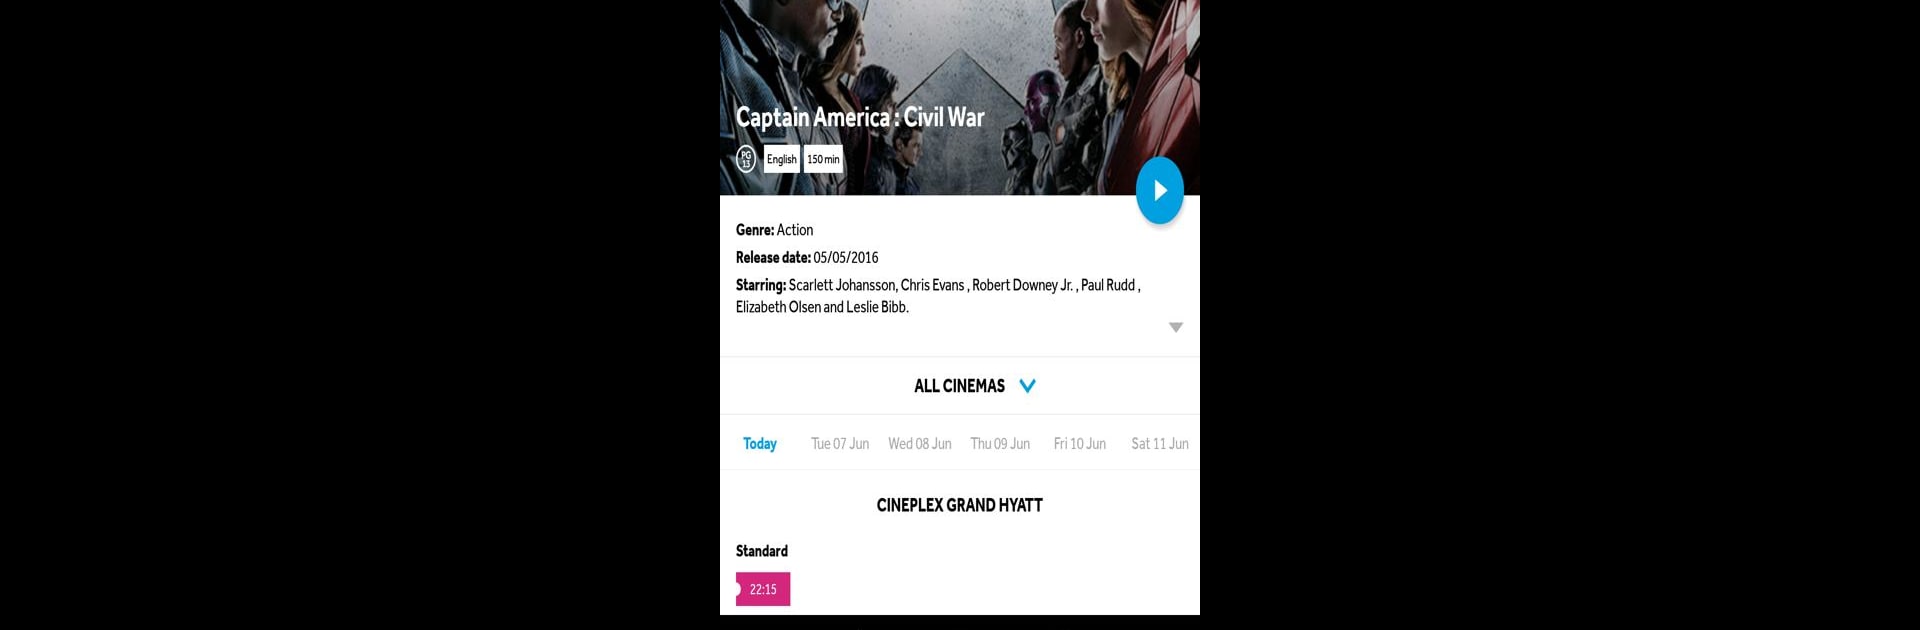Click the Standard format label
1920x630 pixels.
762,551
